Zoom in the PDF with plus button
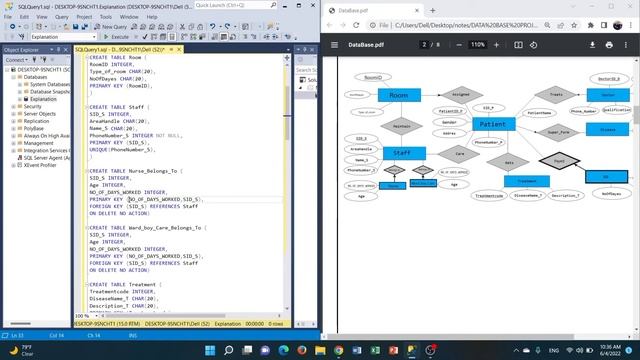The height and width of the screenshot is (360, 640). click(496, 45)
